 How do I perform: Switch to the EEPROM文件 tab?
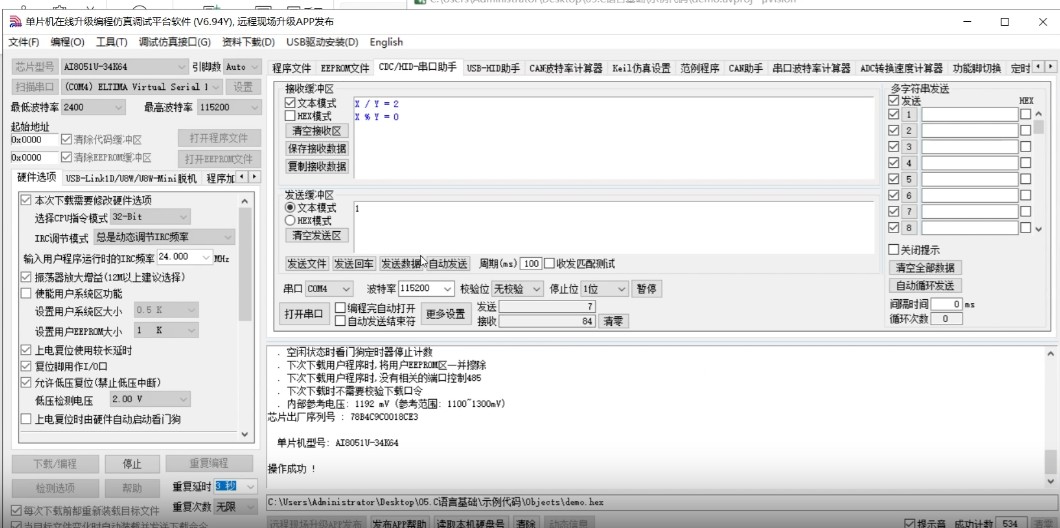point(345,68)
